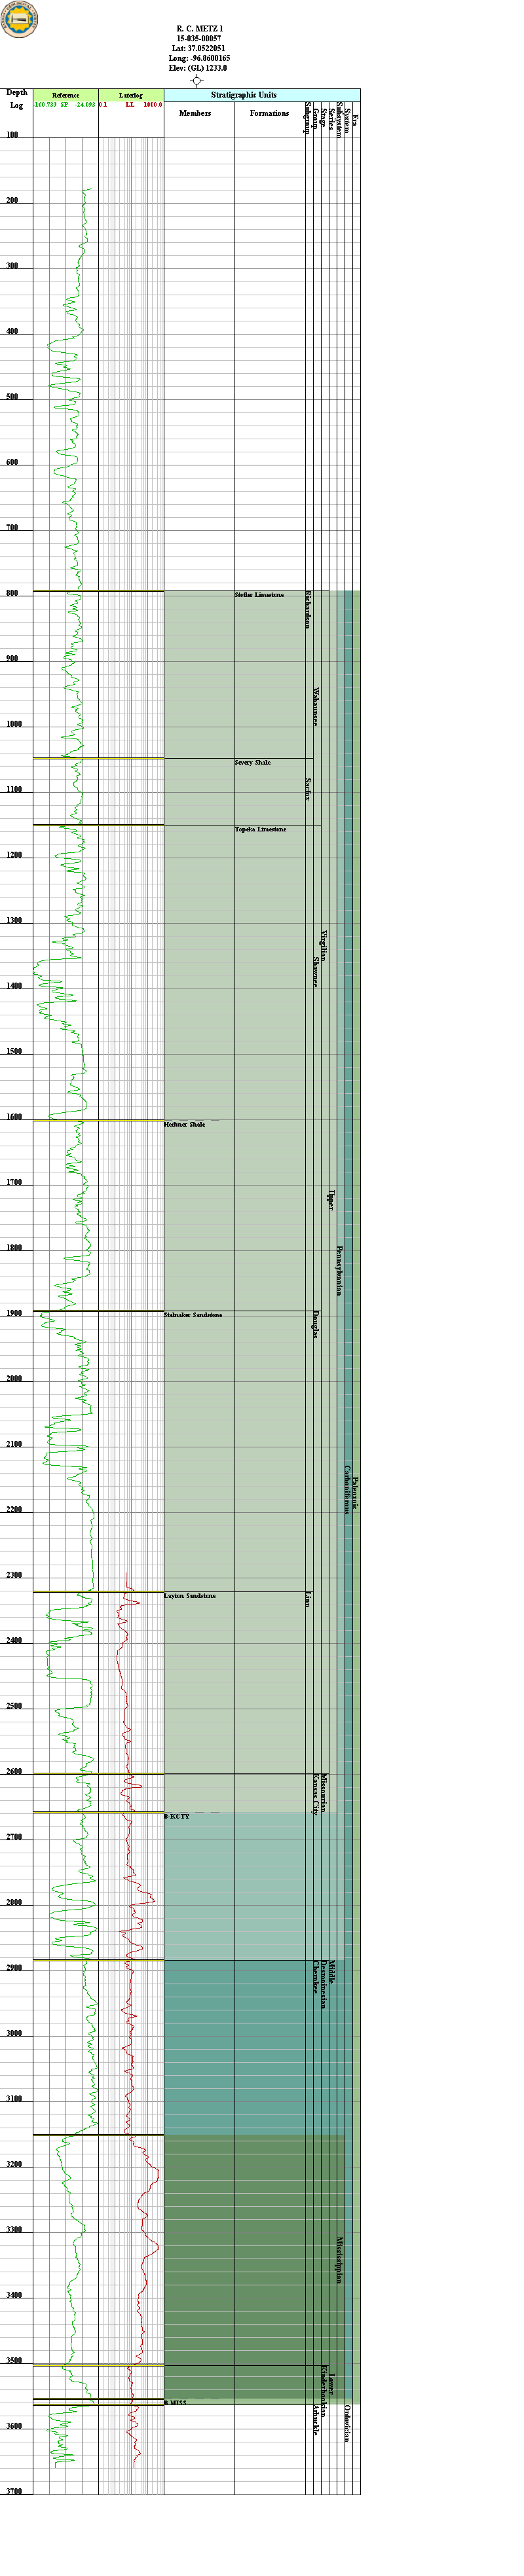Screen dimensions: 524x2576
Task: Click the well location symbol under the elevation
Action: (x=197, y=80)
